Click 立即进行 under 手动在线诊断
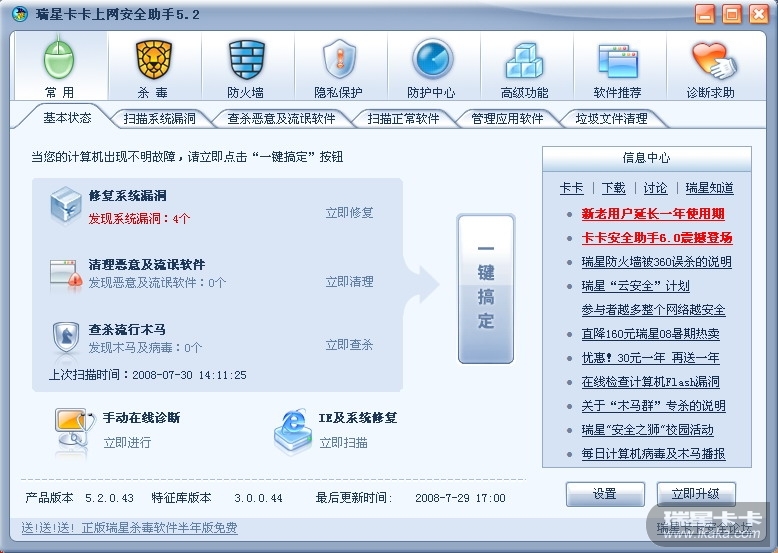The width and height of the screenshot is (778, 553). pos(127,442)
